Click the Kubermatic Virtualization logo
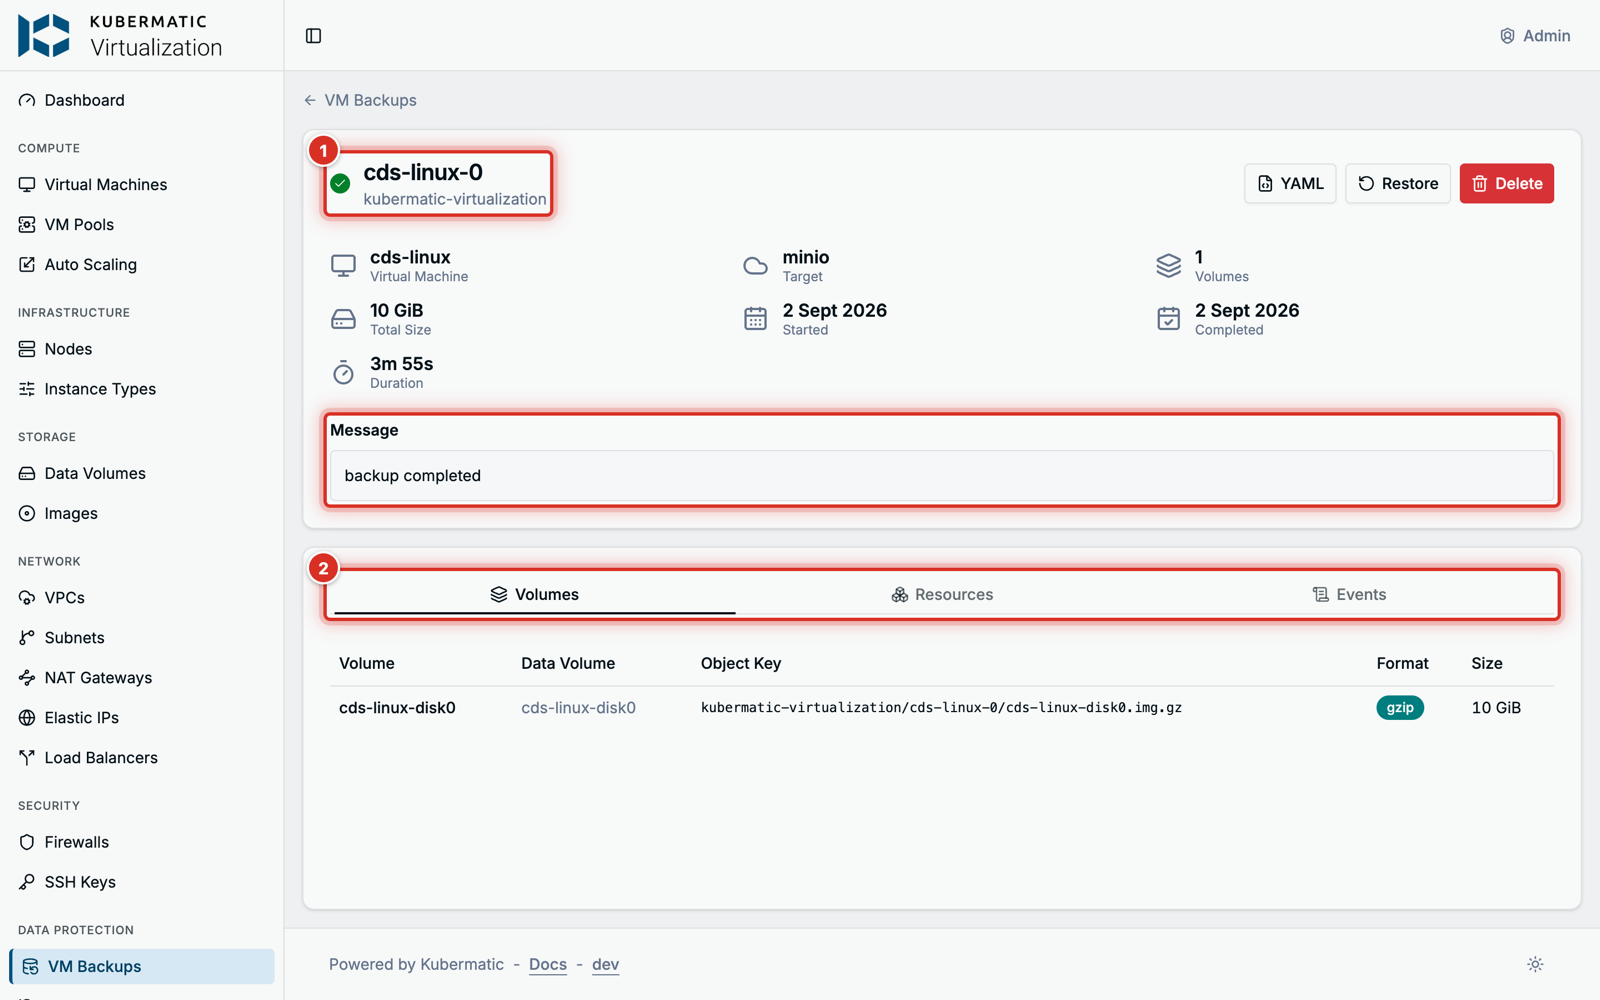Image resolution: width=1600 pixels, height=1000 pixels. click(120, 36)
